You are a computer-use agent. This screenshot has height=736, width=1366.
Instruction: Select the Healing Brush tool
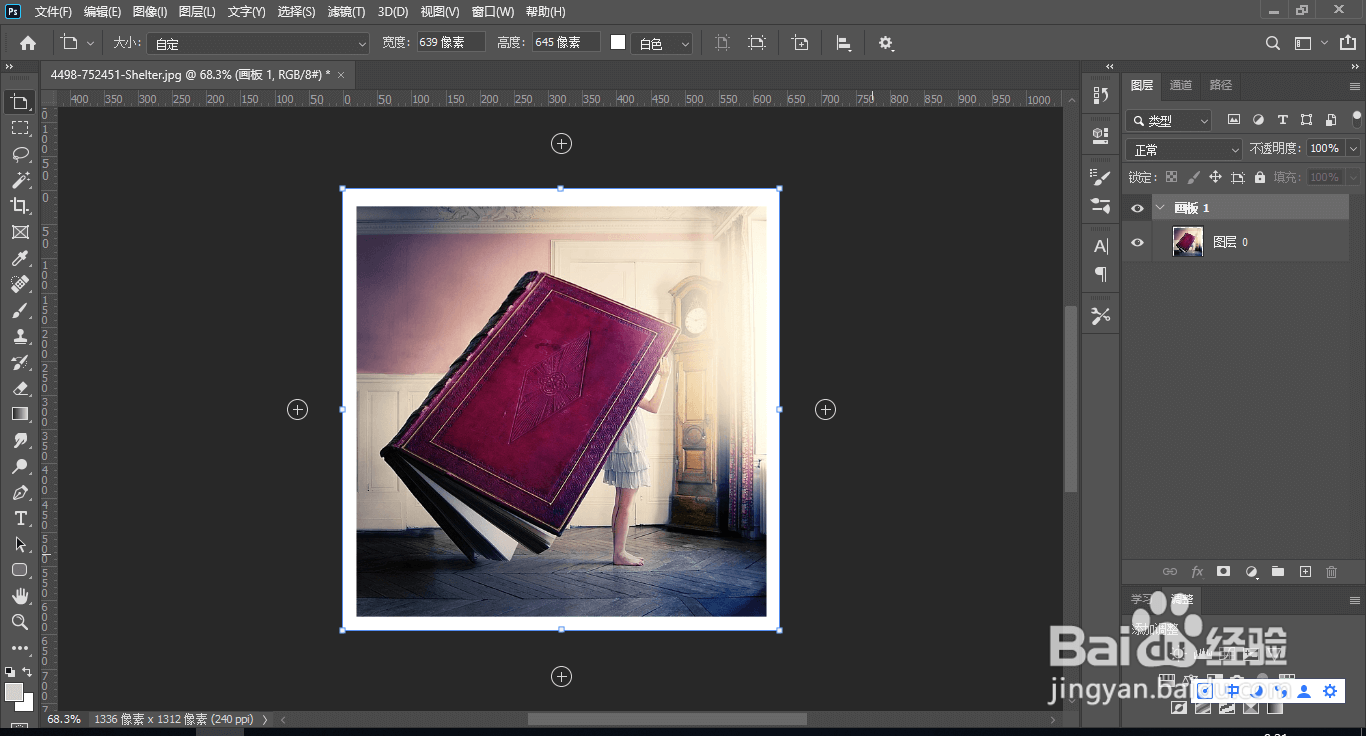[x=20, y=284]
